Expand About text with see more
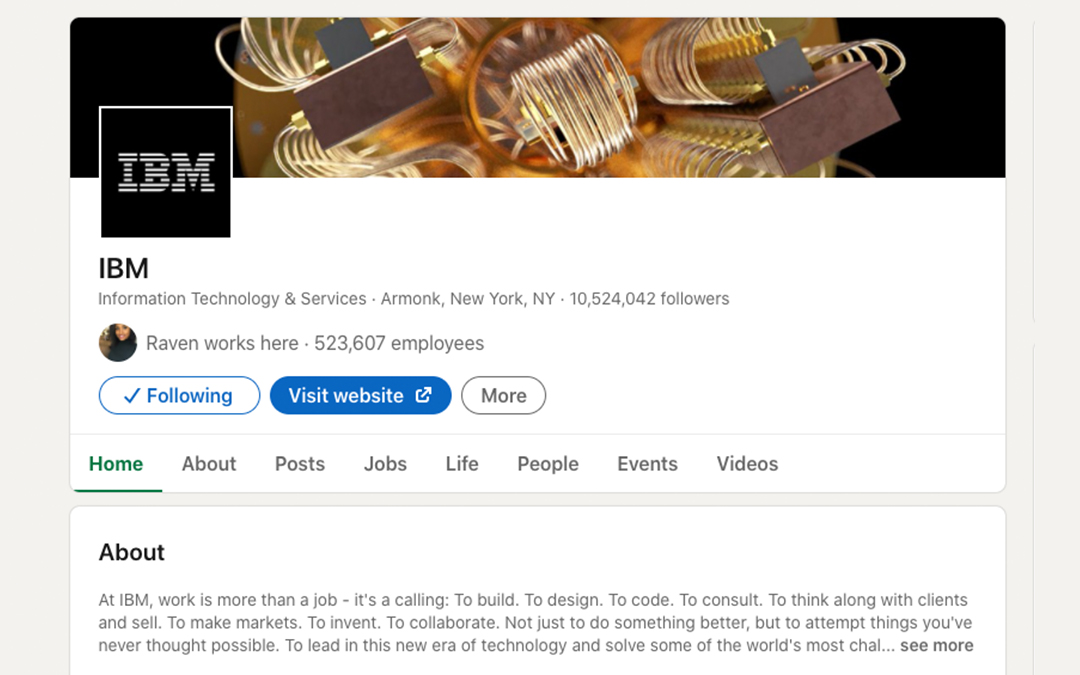Screen dimensions: 1080x675 [937, 645]
